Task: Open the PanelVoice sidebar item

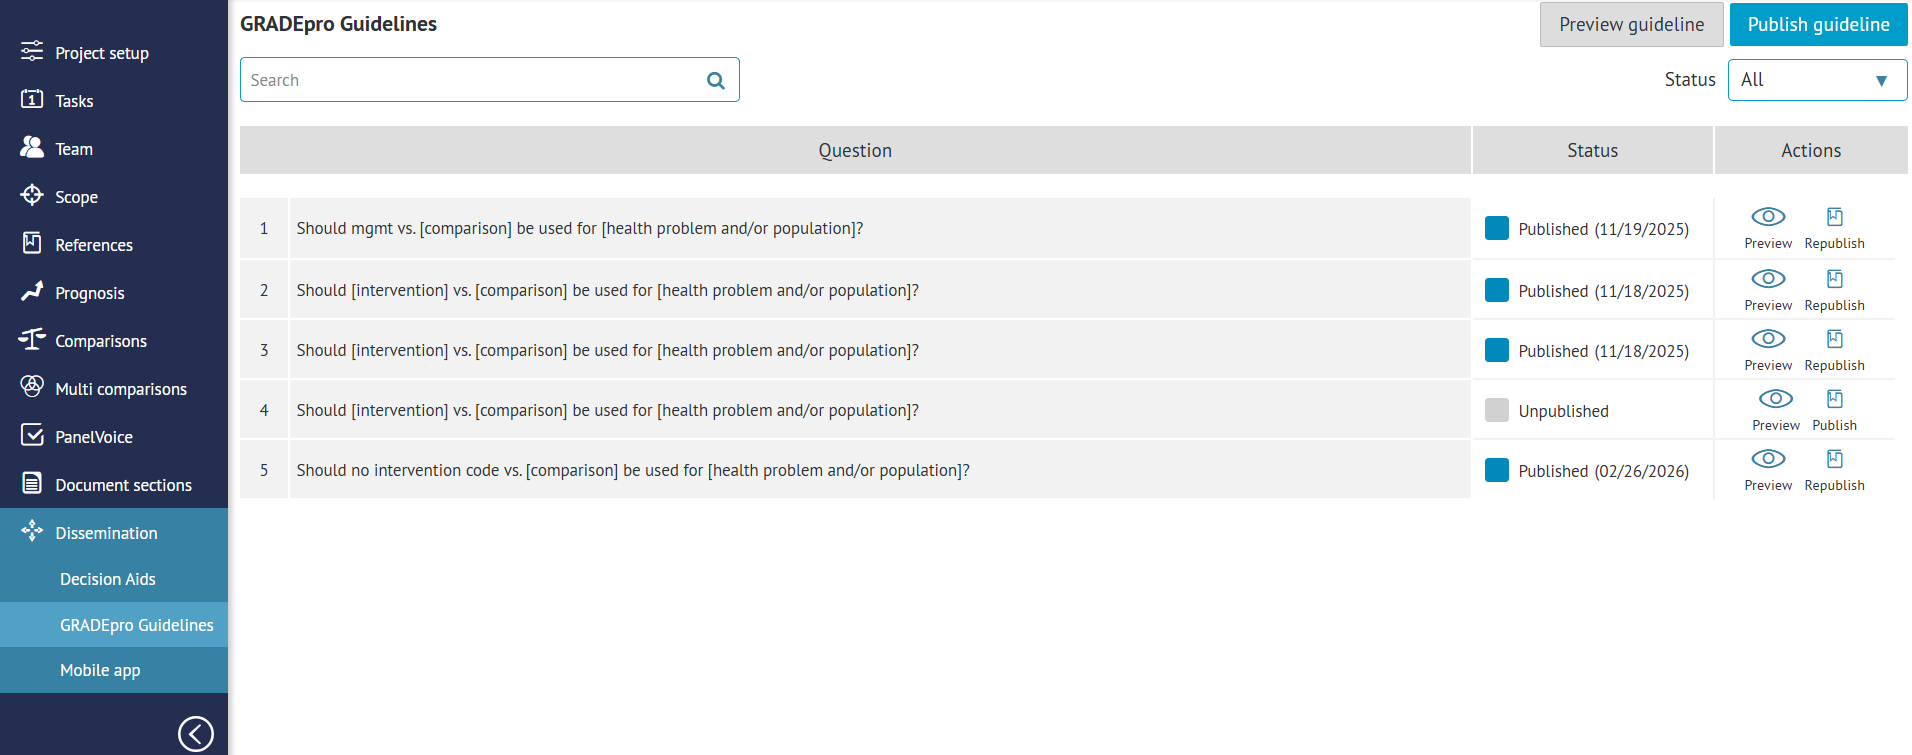Action: coord(94,437)
